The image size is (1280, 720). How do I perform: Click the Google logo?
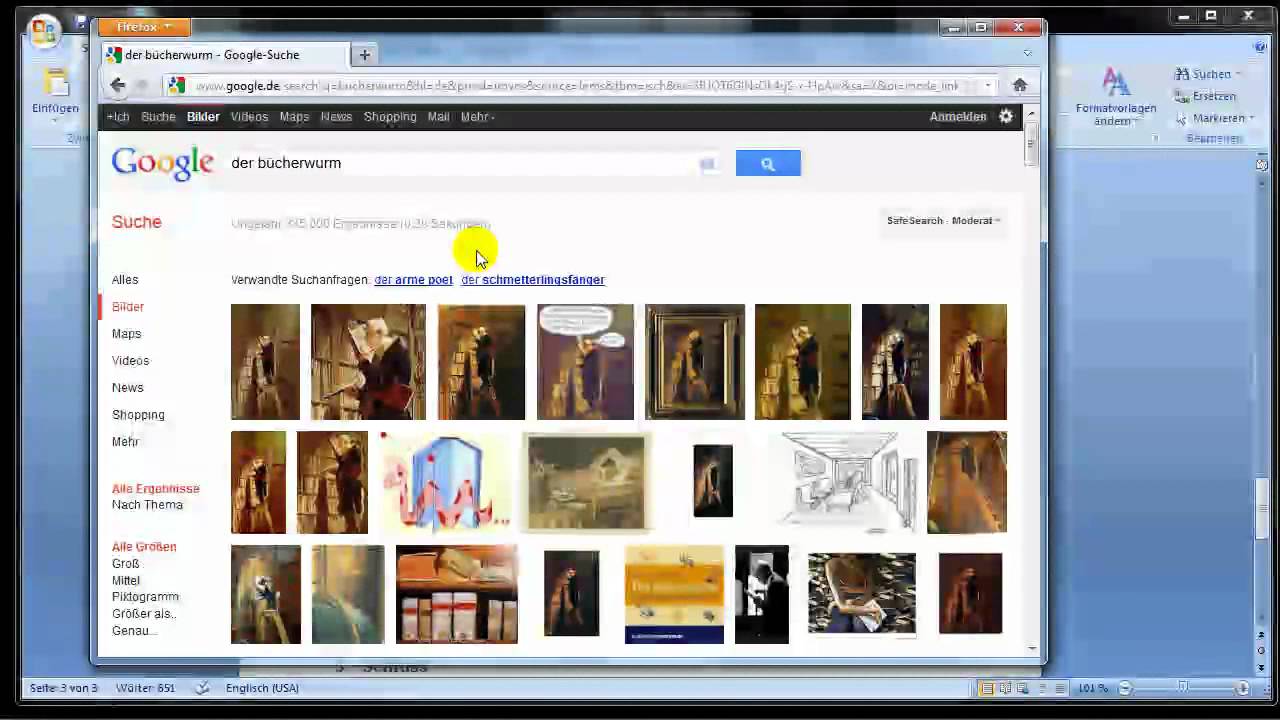(162, 163)
